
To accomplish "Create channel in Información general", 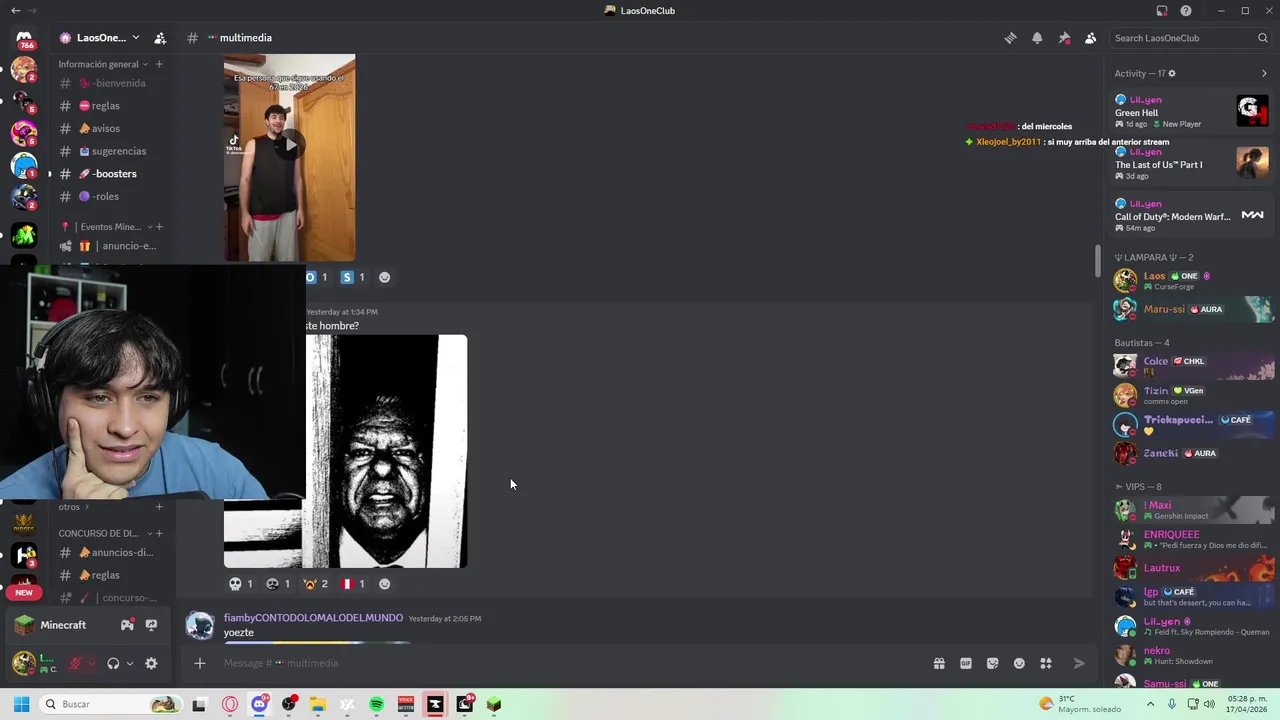I will coord(159,64).
